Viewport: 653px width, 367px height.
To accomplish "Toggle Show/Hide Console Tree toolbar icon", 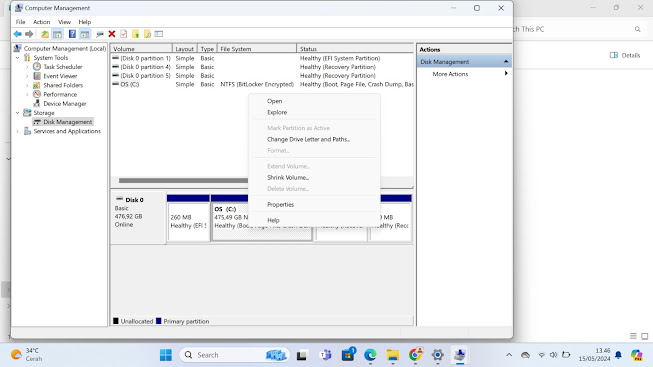I will [x=57, y=34].
